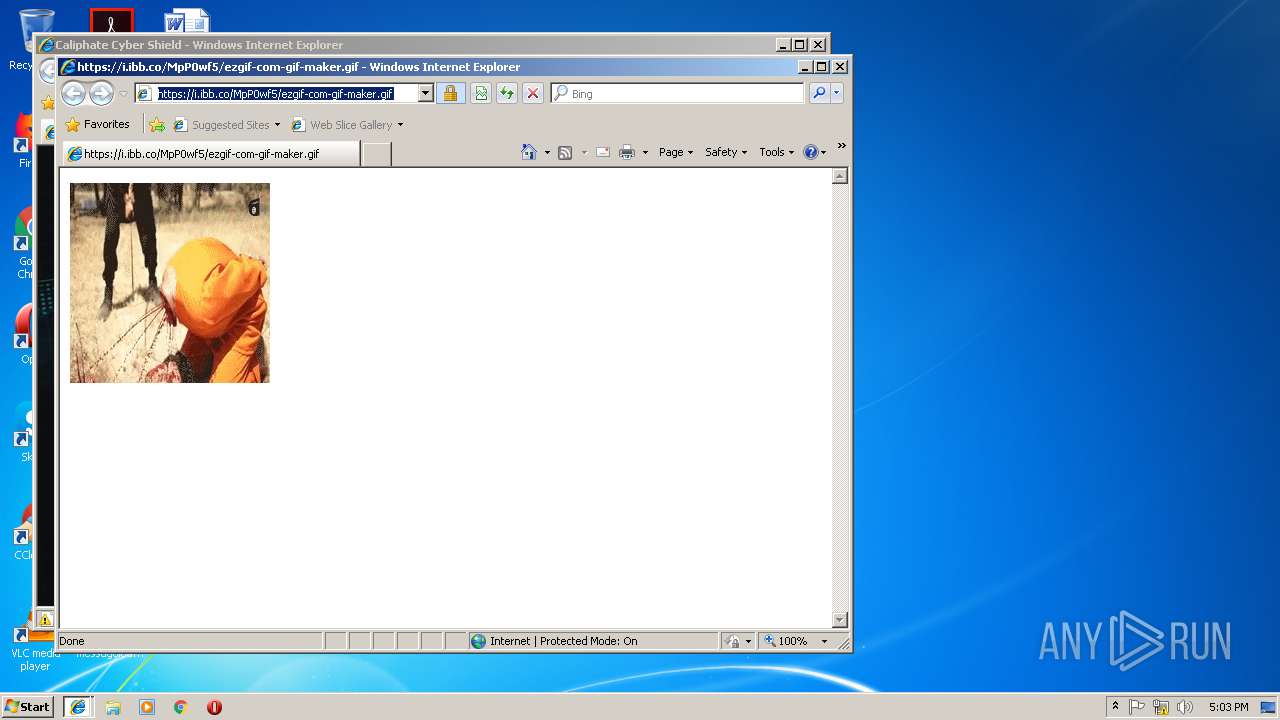The height and width of the screenshot is (720, 1280).
Task: Show hidden system tray icons
Action: coord(1115,707)
